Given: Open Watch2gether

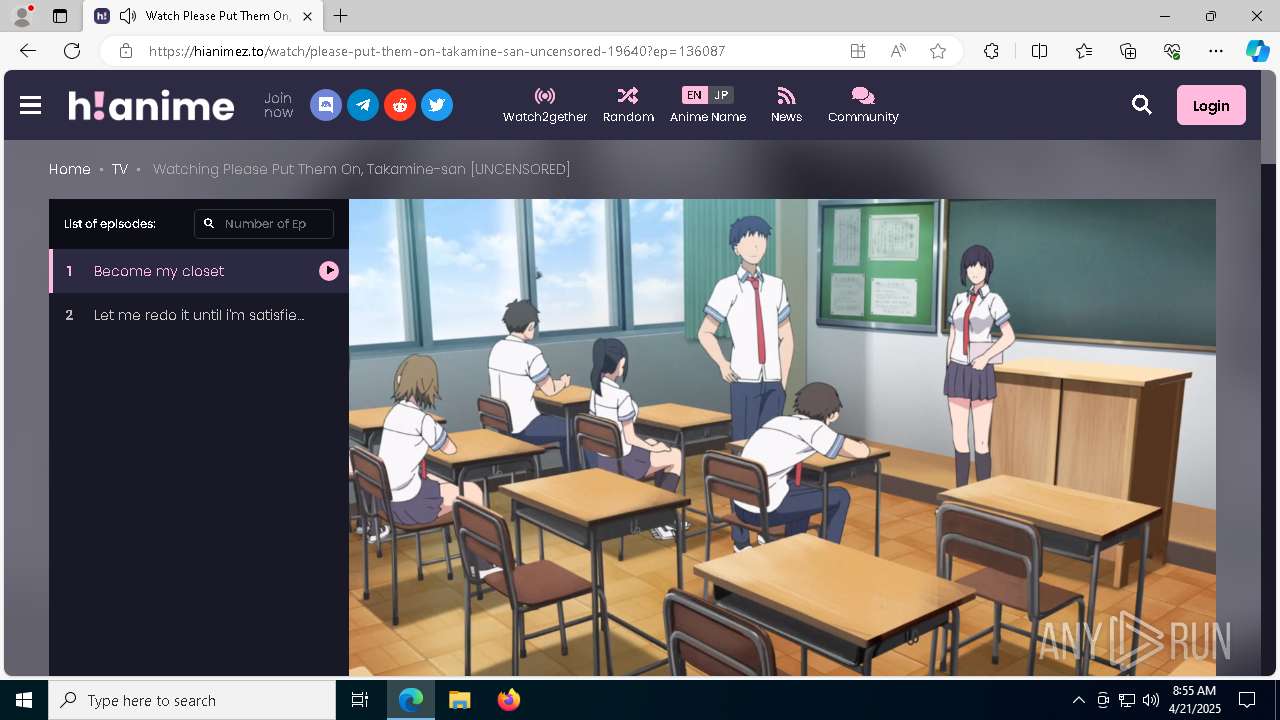Looking at the screenshot, I should click(545, 105).
